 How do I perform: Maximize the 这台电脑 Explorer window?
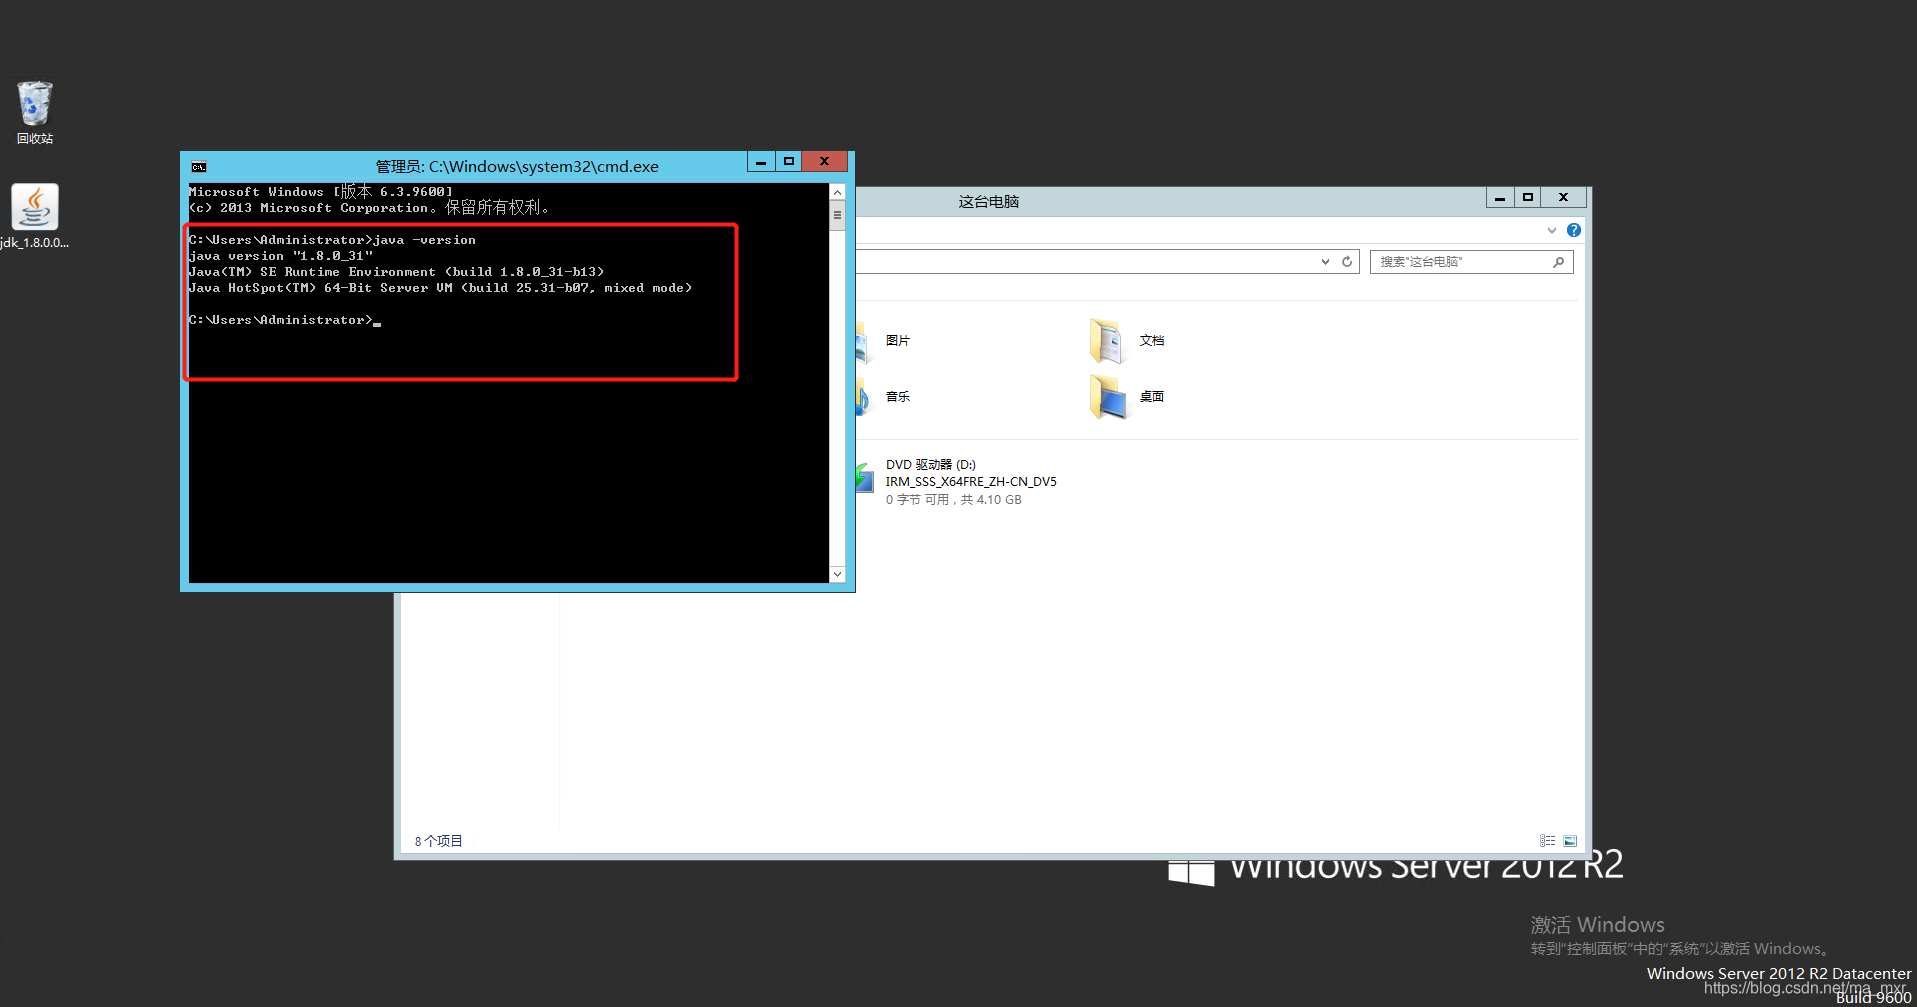1528,198
